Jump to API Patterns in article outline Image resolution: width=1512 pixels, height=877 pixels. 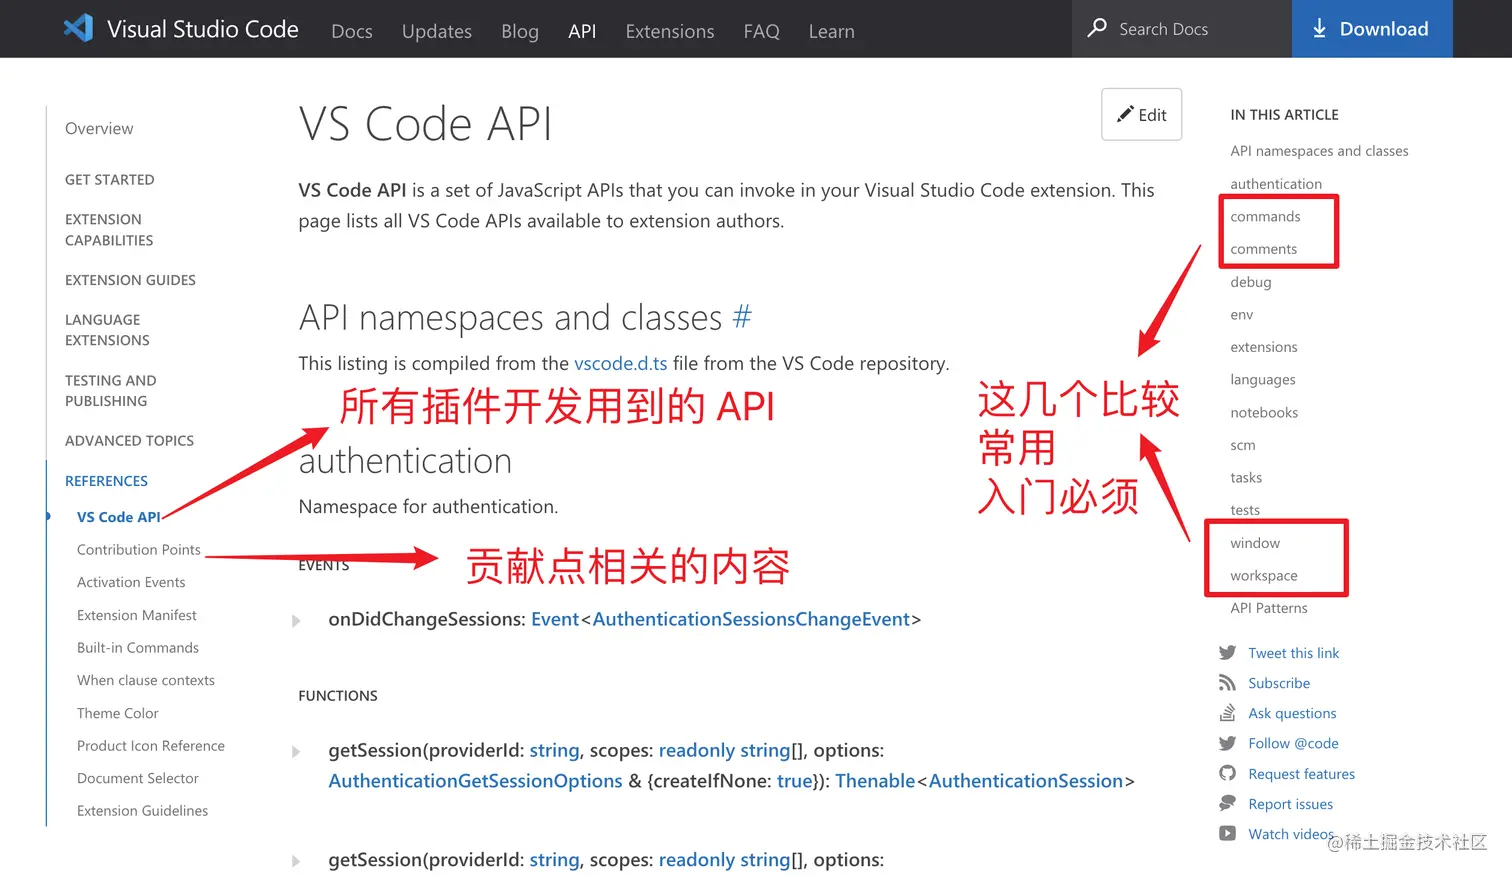tap(1269, 608)
